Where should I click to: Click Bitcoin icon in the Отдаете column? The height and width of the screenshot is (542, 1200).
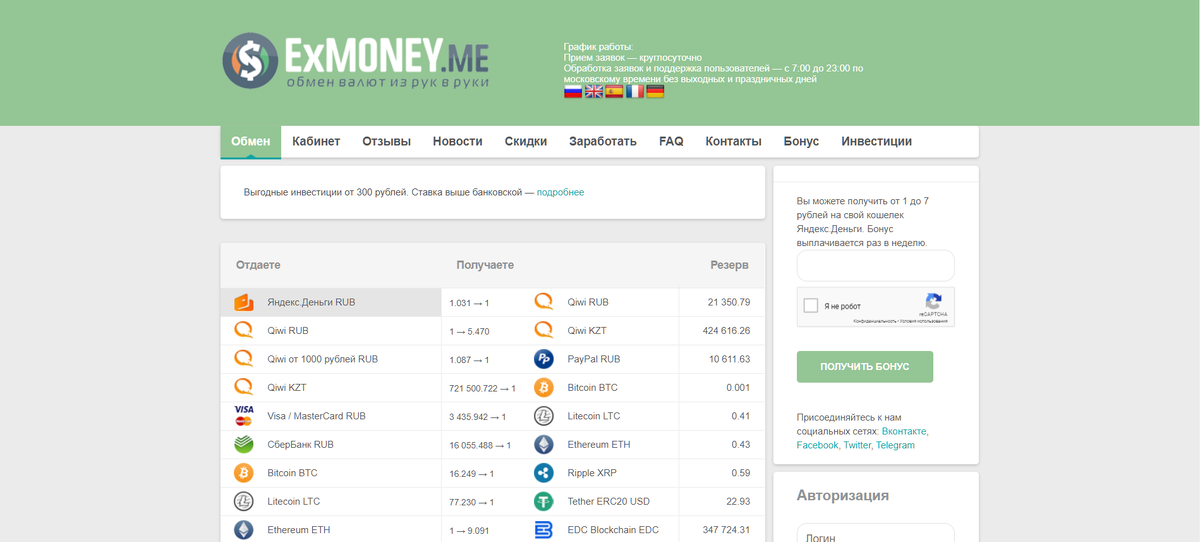(243, 472)
